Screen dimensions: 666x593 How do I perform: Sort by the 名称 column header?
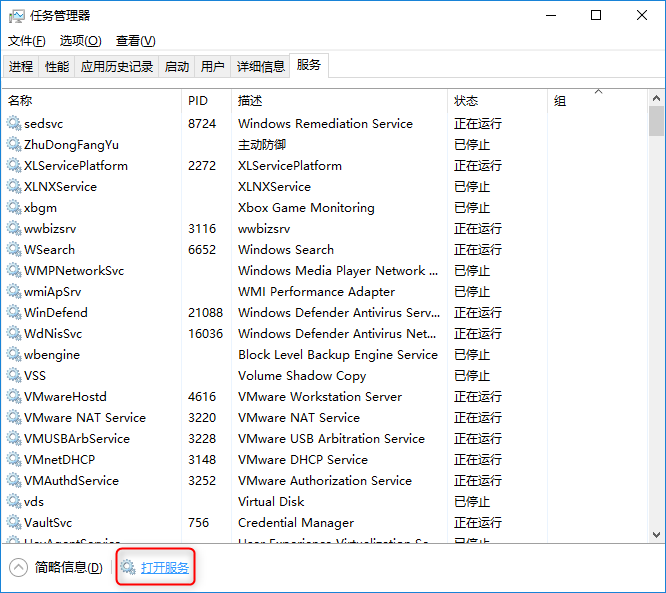tap(92, 101)
